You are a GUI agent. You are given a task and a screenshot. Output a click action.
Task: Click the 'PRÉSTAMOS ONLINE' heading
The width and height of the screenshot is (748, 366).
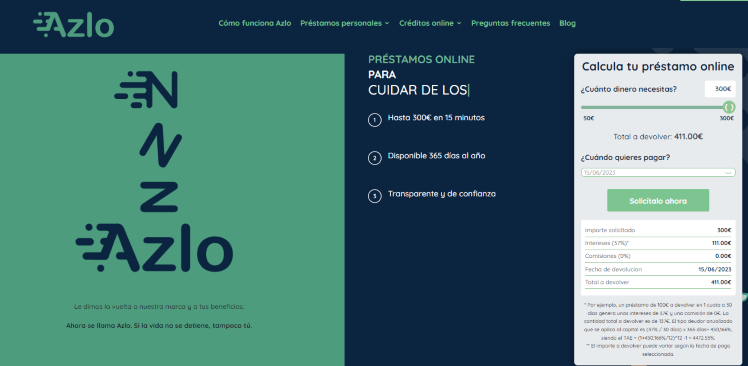[x=421, y=60]
